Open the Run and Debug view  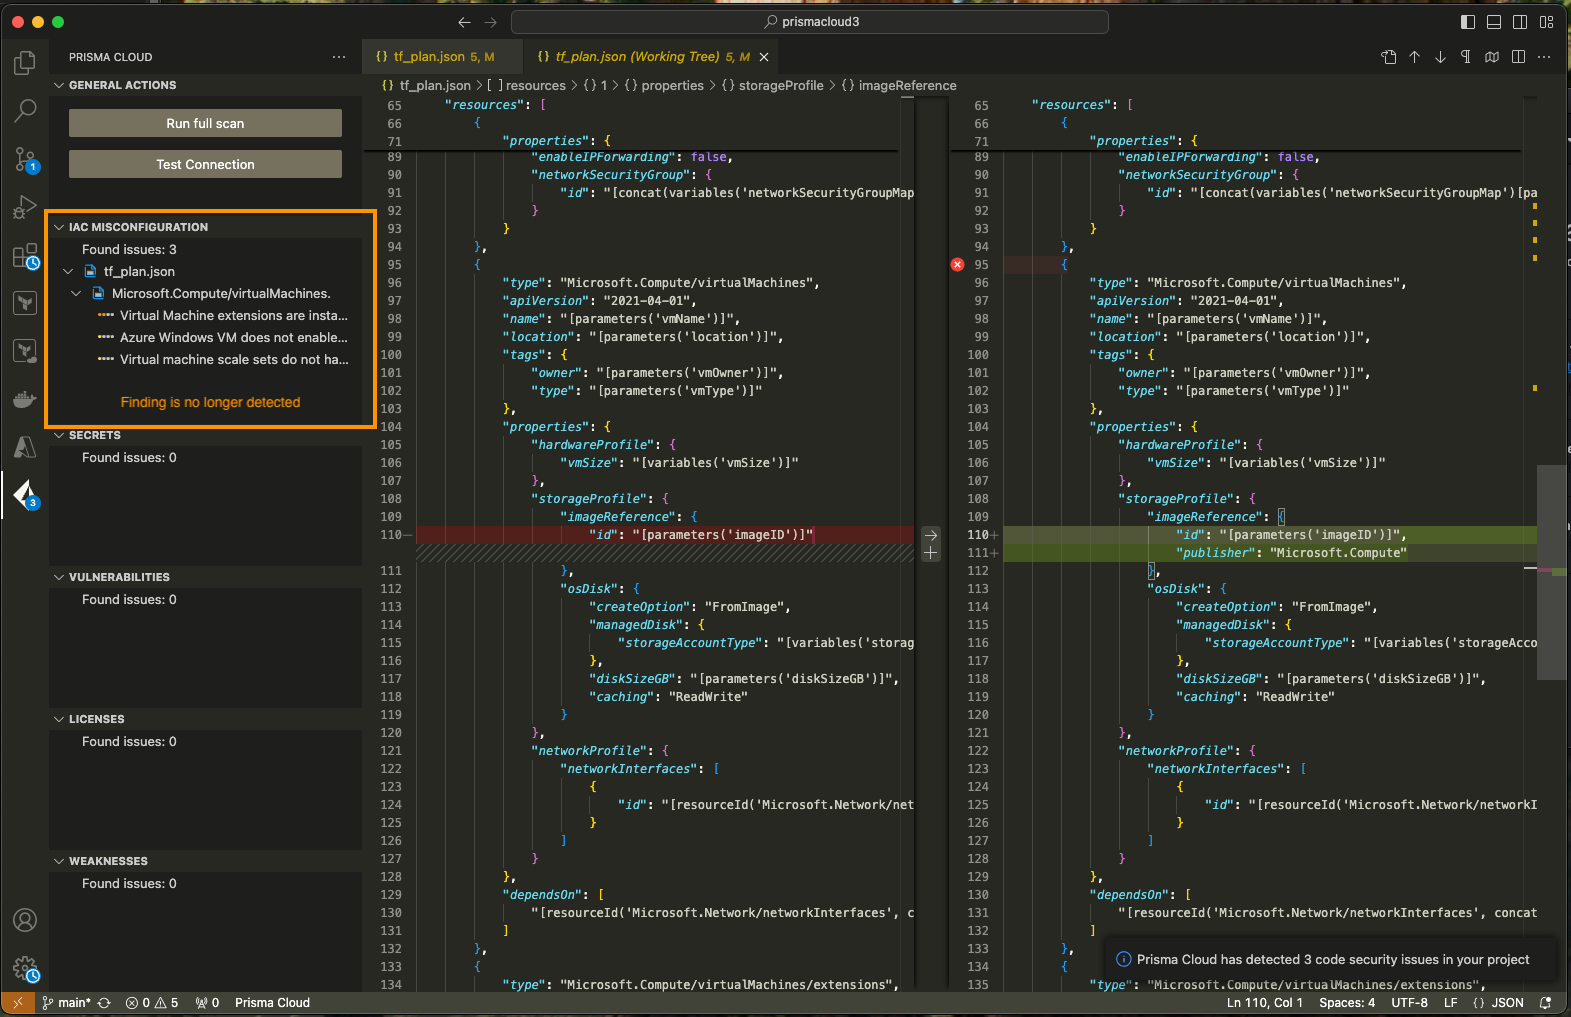click(25, 207)
